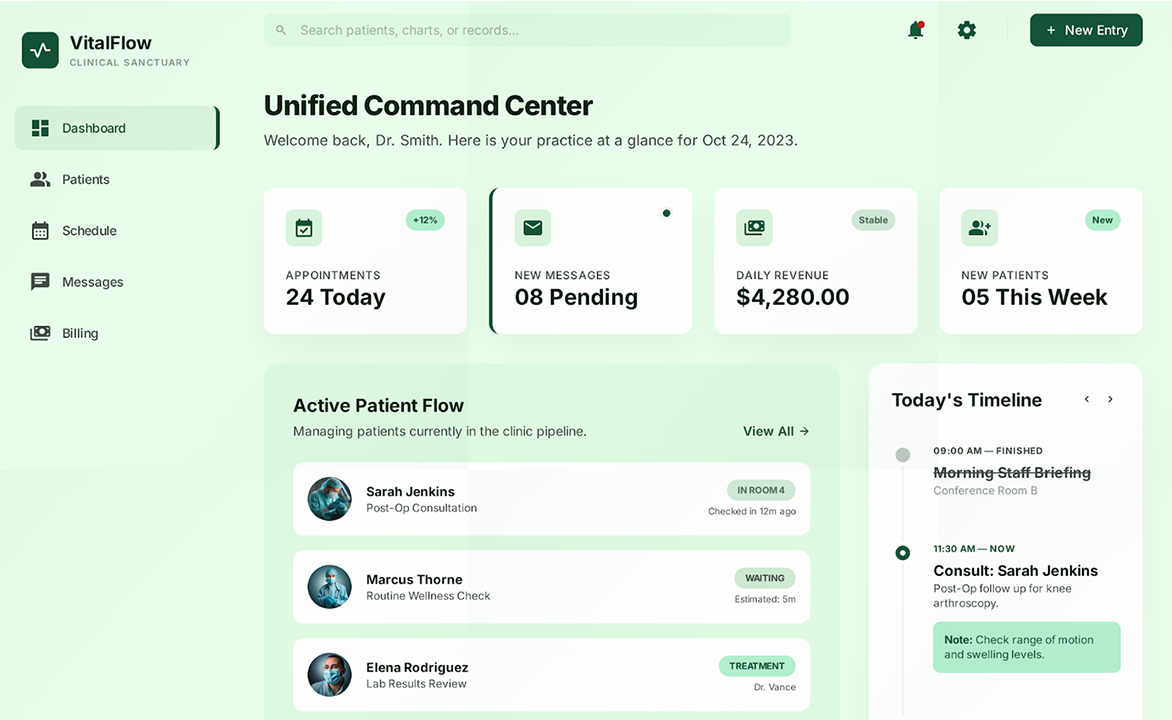
Task: Select the Dashboard tab in the sidebar
Action: pyautogui.click(x=94, y=128)
